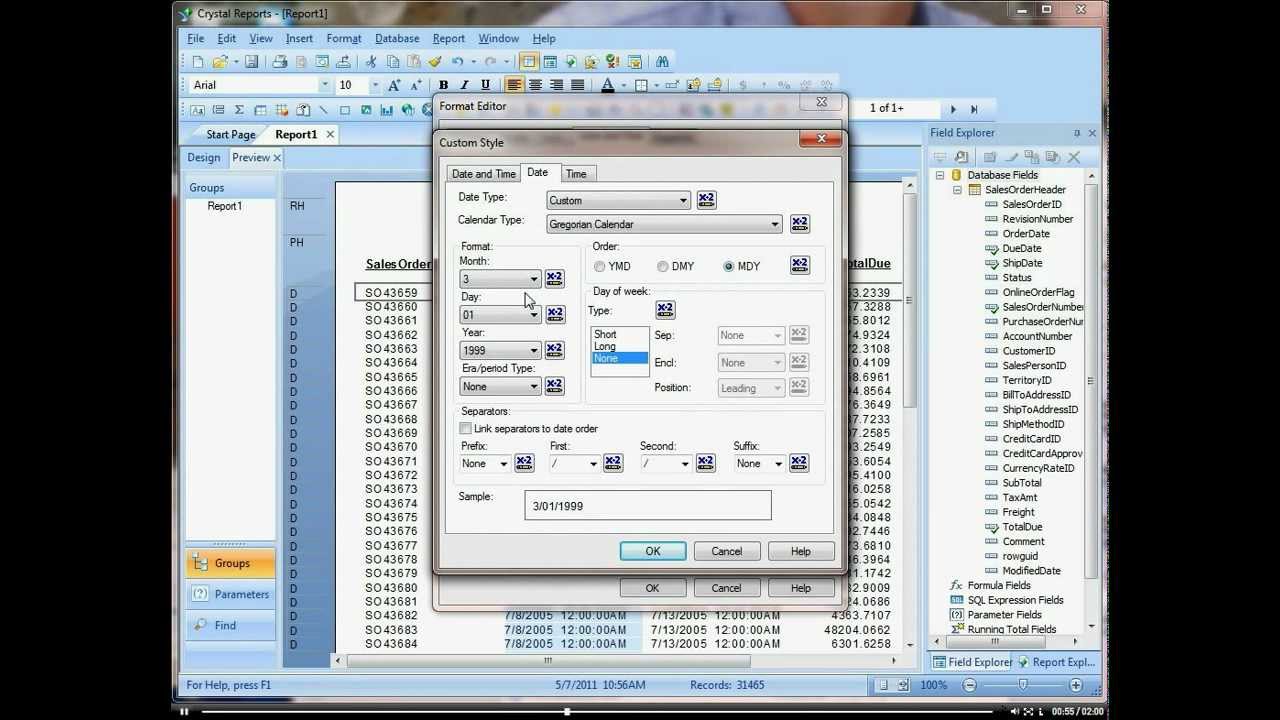
Task: Click the Sample date preview field
Action: pos(648,505)
